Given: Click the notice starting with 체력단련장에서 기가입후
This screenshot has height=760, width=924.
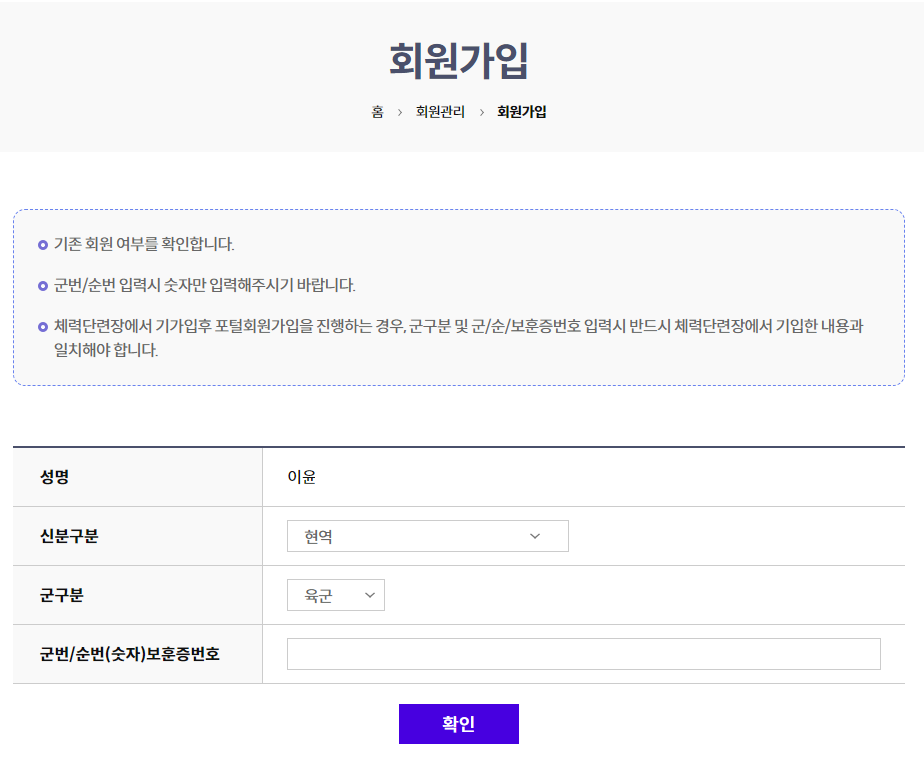Looking at the screenshot, I should click(458, 338).
